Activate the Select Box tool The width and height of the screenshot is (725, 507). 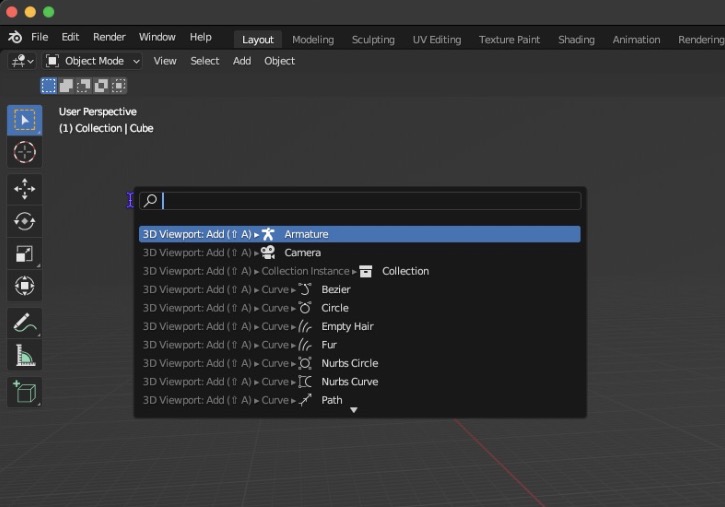click(x=25, y=120)
